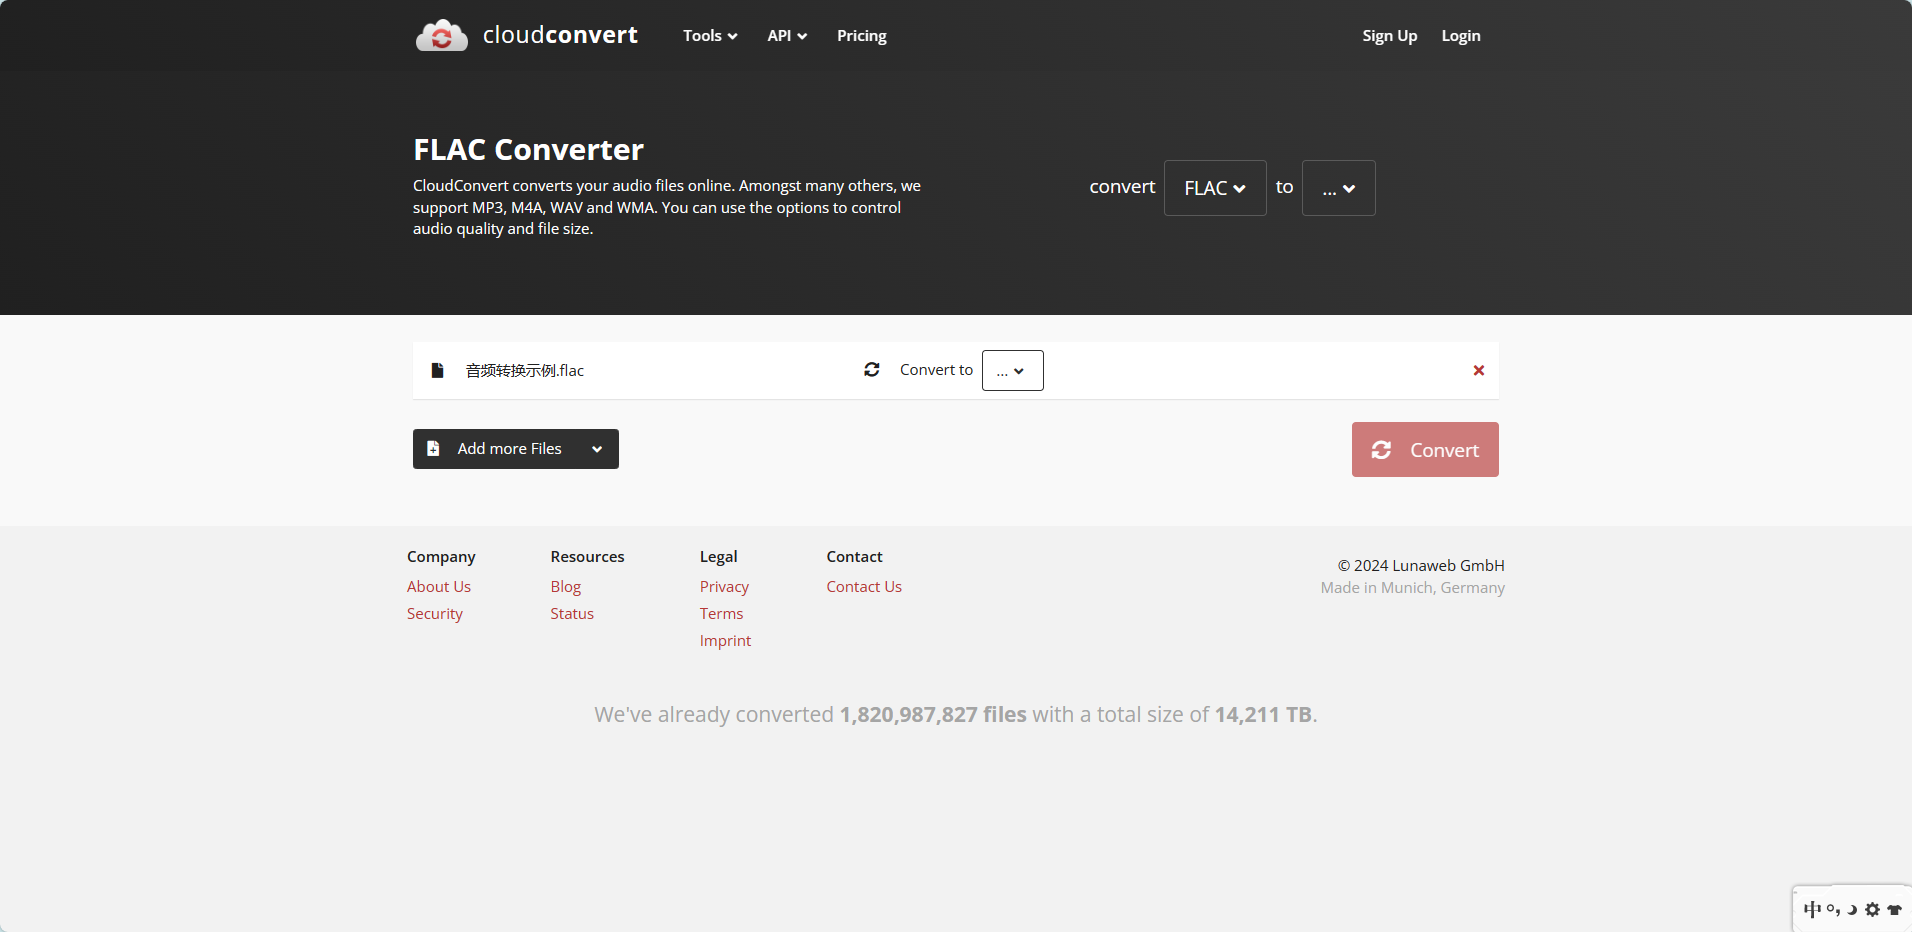Open the Contact Us link

coord(864,587)
